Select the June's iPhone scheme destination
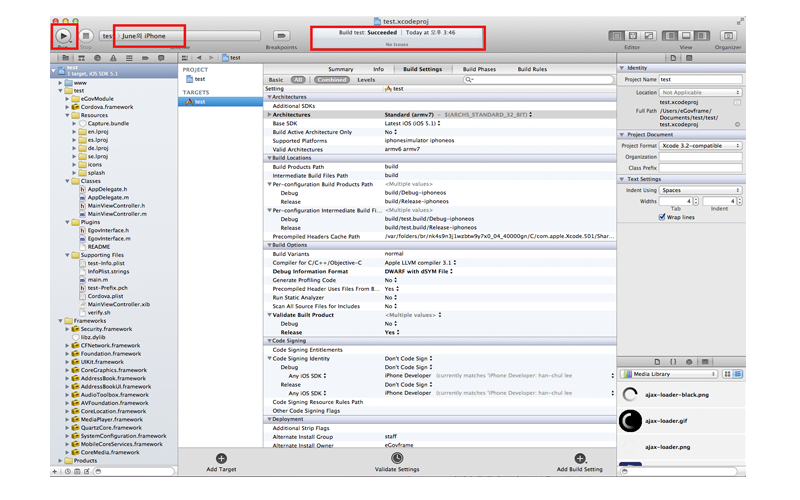 click(x=150, y=36)
